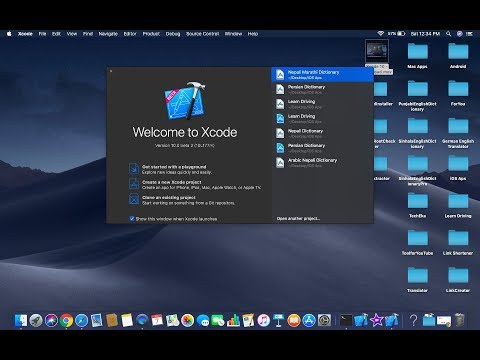
Task: Open Finder from the Dock
Action: 21,320
